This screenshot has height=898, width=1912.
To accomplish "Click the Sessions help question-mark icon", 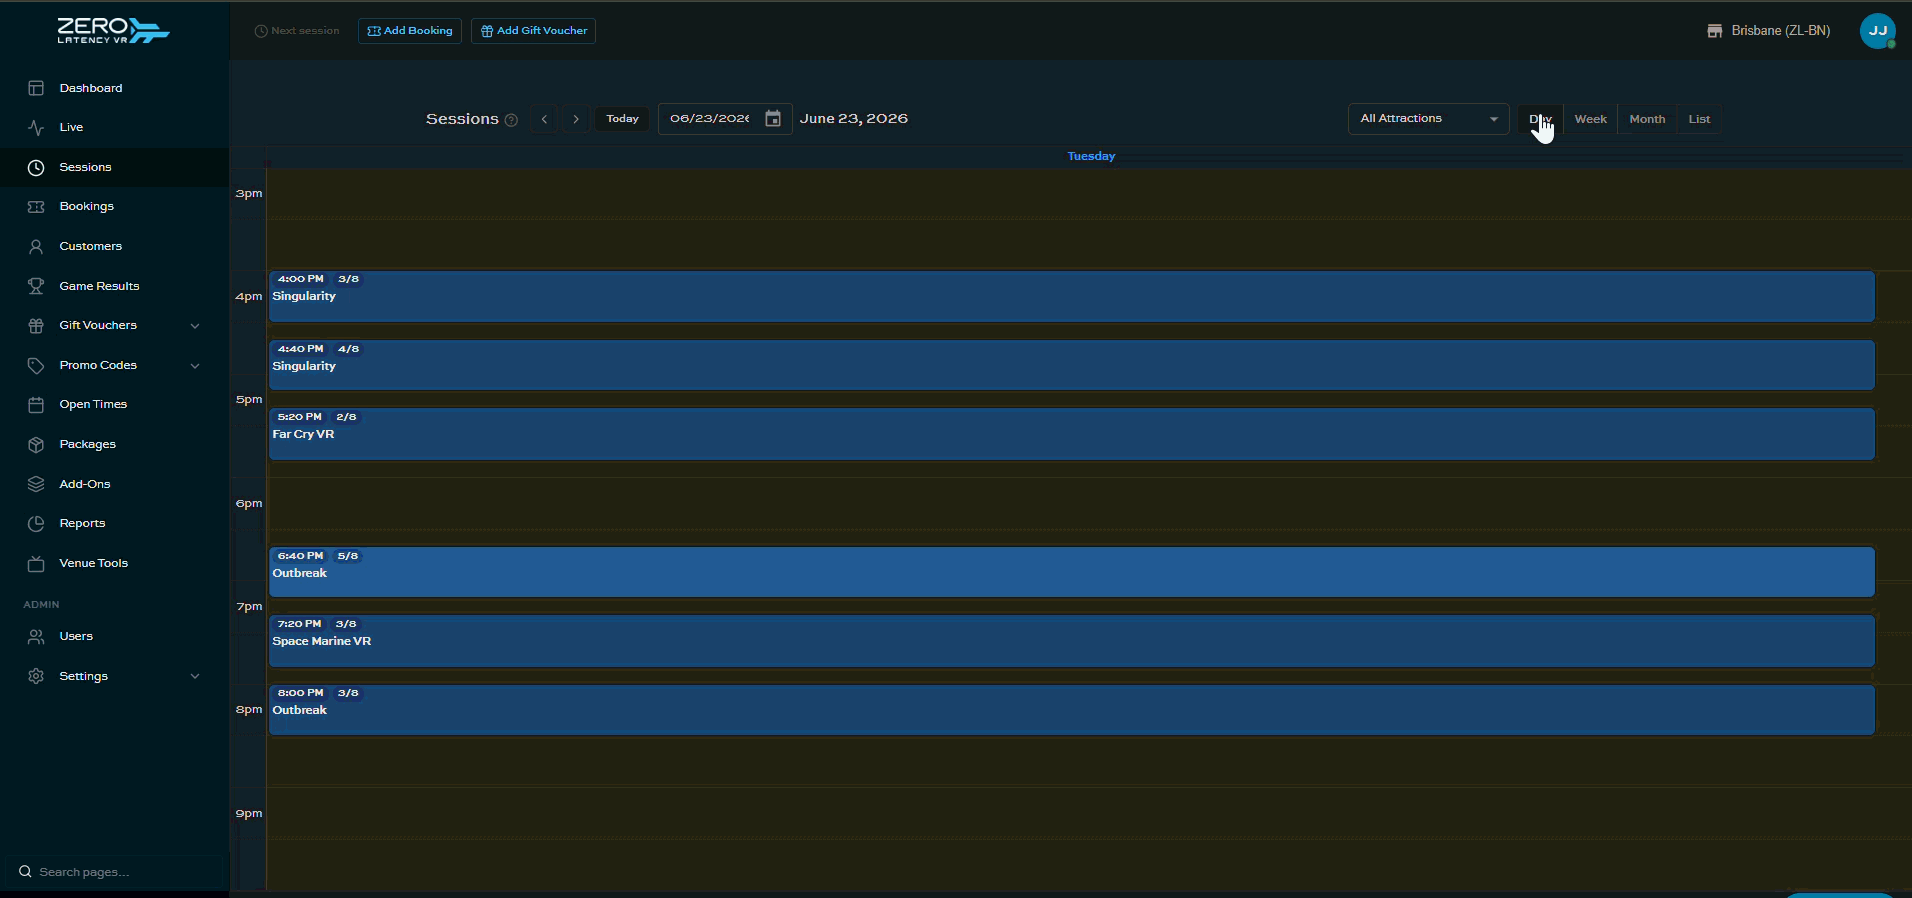I will click(511, 120).
